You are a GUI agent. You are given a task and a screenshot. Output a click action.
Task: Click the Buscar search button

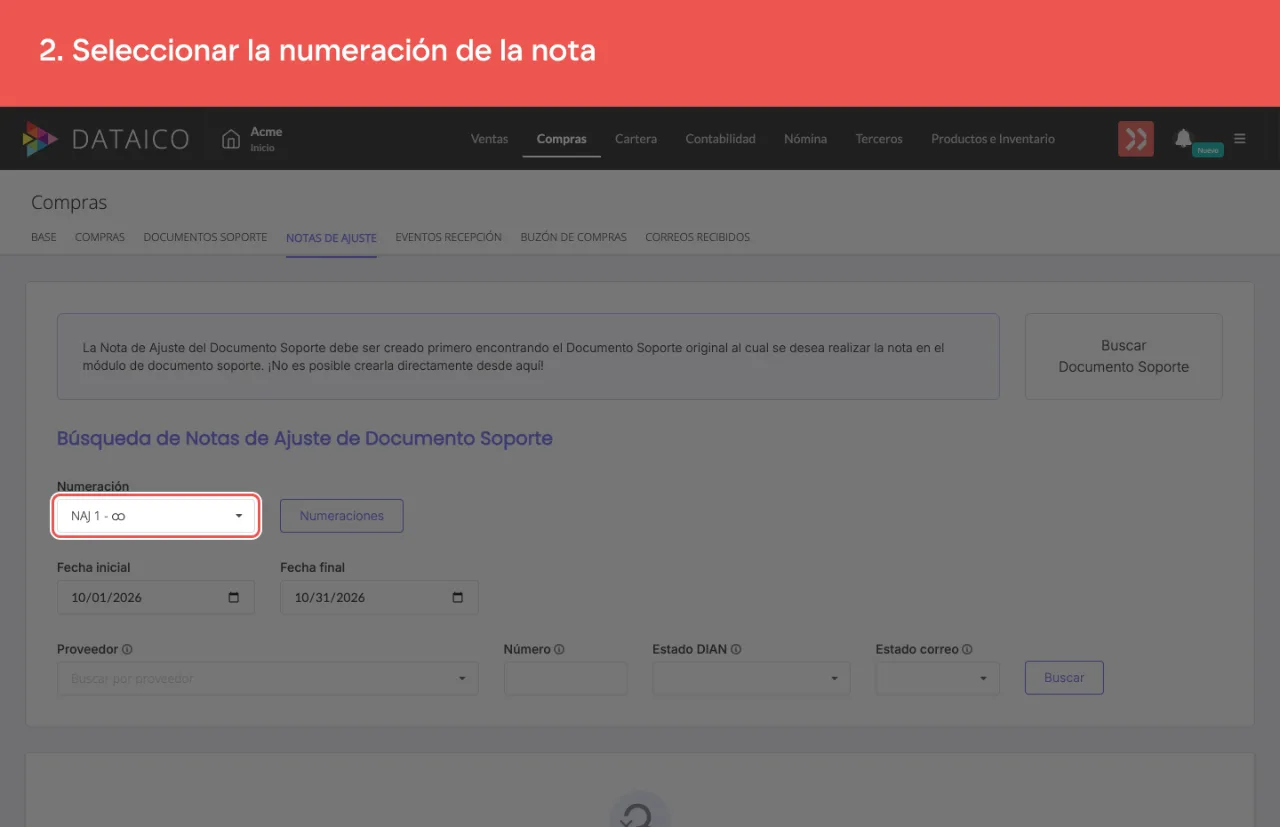pyautogui.click(x=1064, y=678)
